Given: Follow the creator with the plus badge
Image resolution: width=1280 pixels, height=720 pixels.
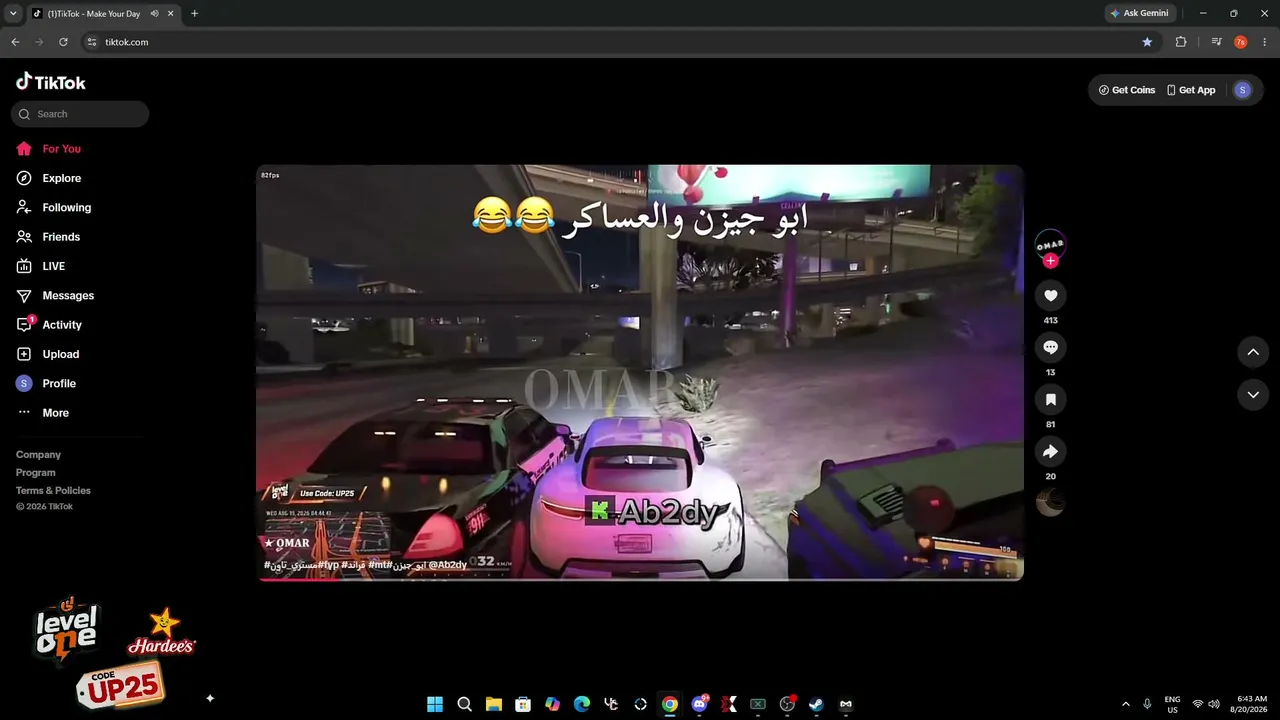Looking at the screenshot, I should click(x=1050, y=261).
